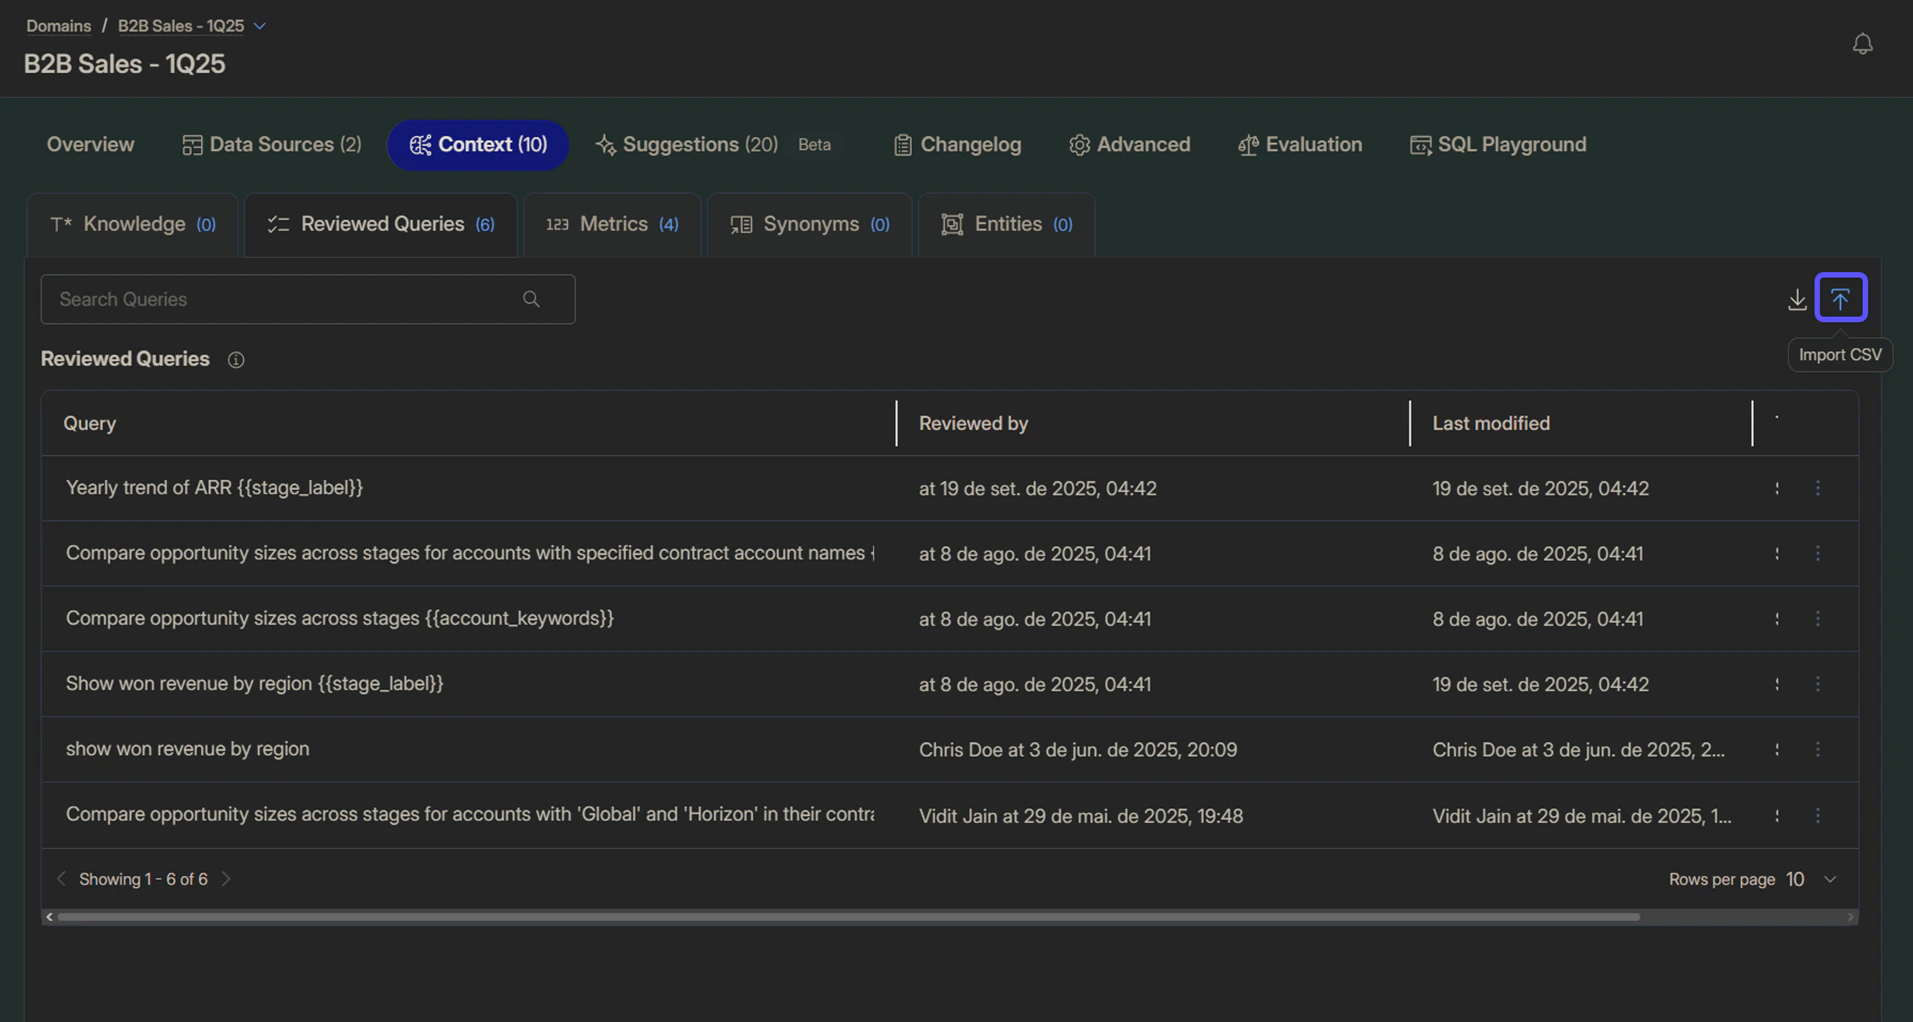Viewport: 1913px width, 1022px height.
Task: Open row menu for Vidit Jain's query
Action: (x=1818, y=815)
